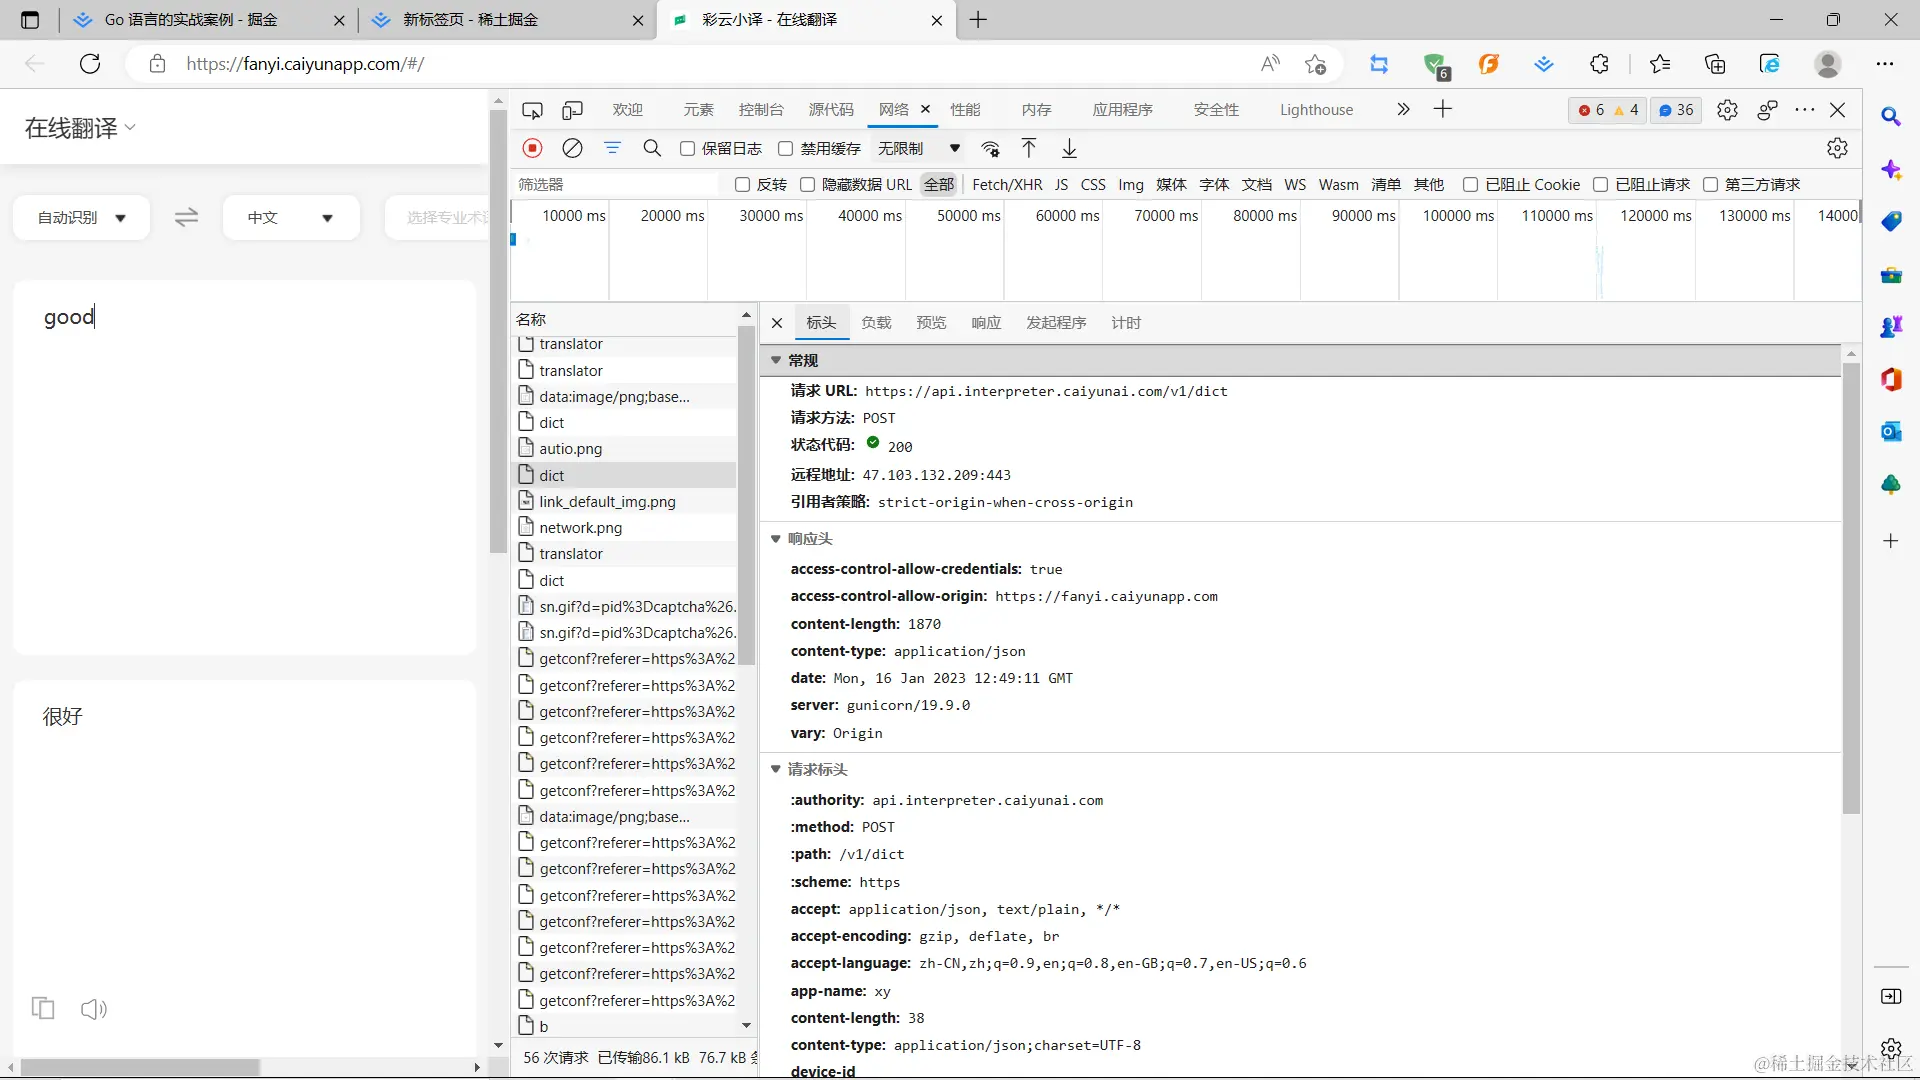Viewport: 1920px width, 1080px height.
Task: Export HAR file download arrow
Action: tap(1069, 148)
